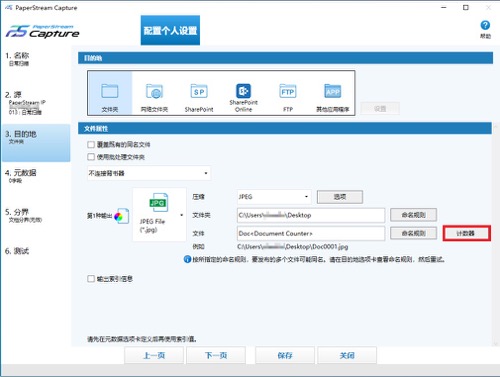This screenshot has width=500, height=377.
Task: Open the 不连接服务器 dropdown
Action: pyautogui.click(x=149, y=173)
